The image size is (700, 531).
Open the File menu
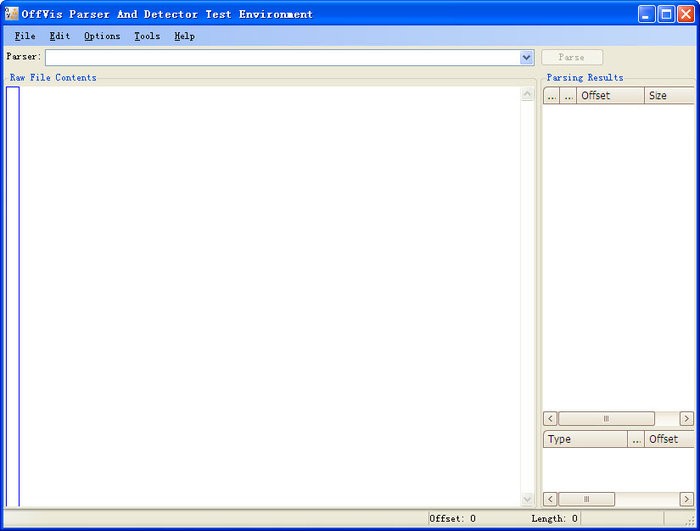[x=25, y=36]
